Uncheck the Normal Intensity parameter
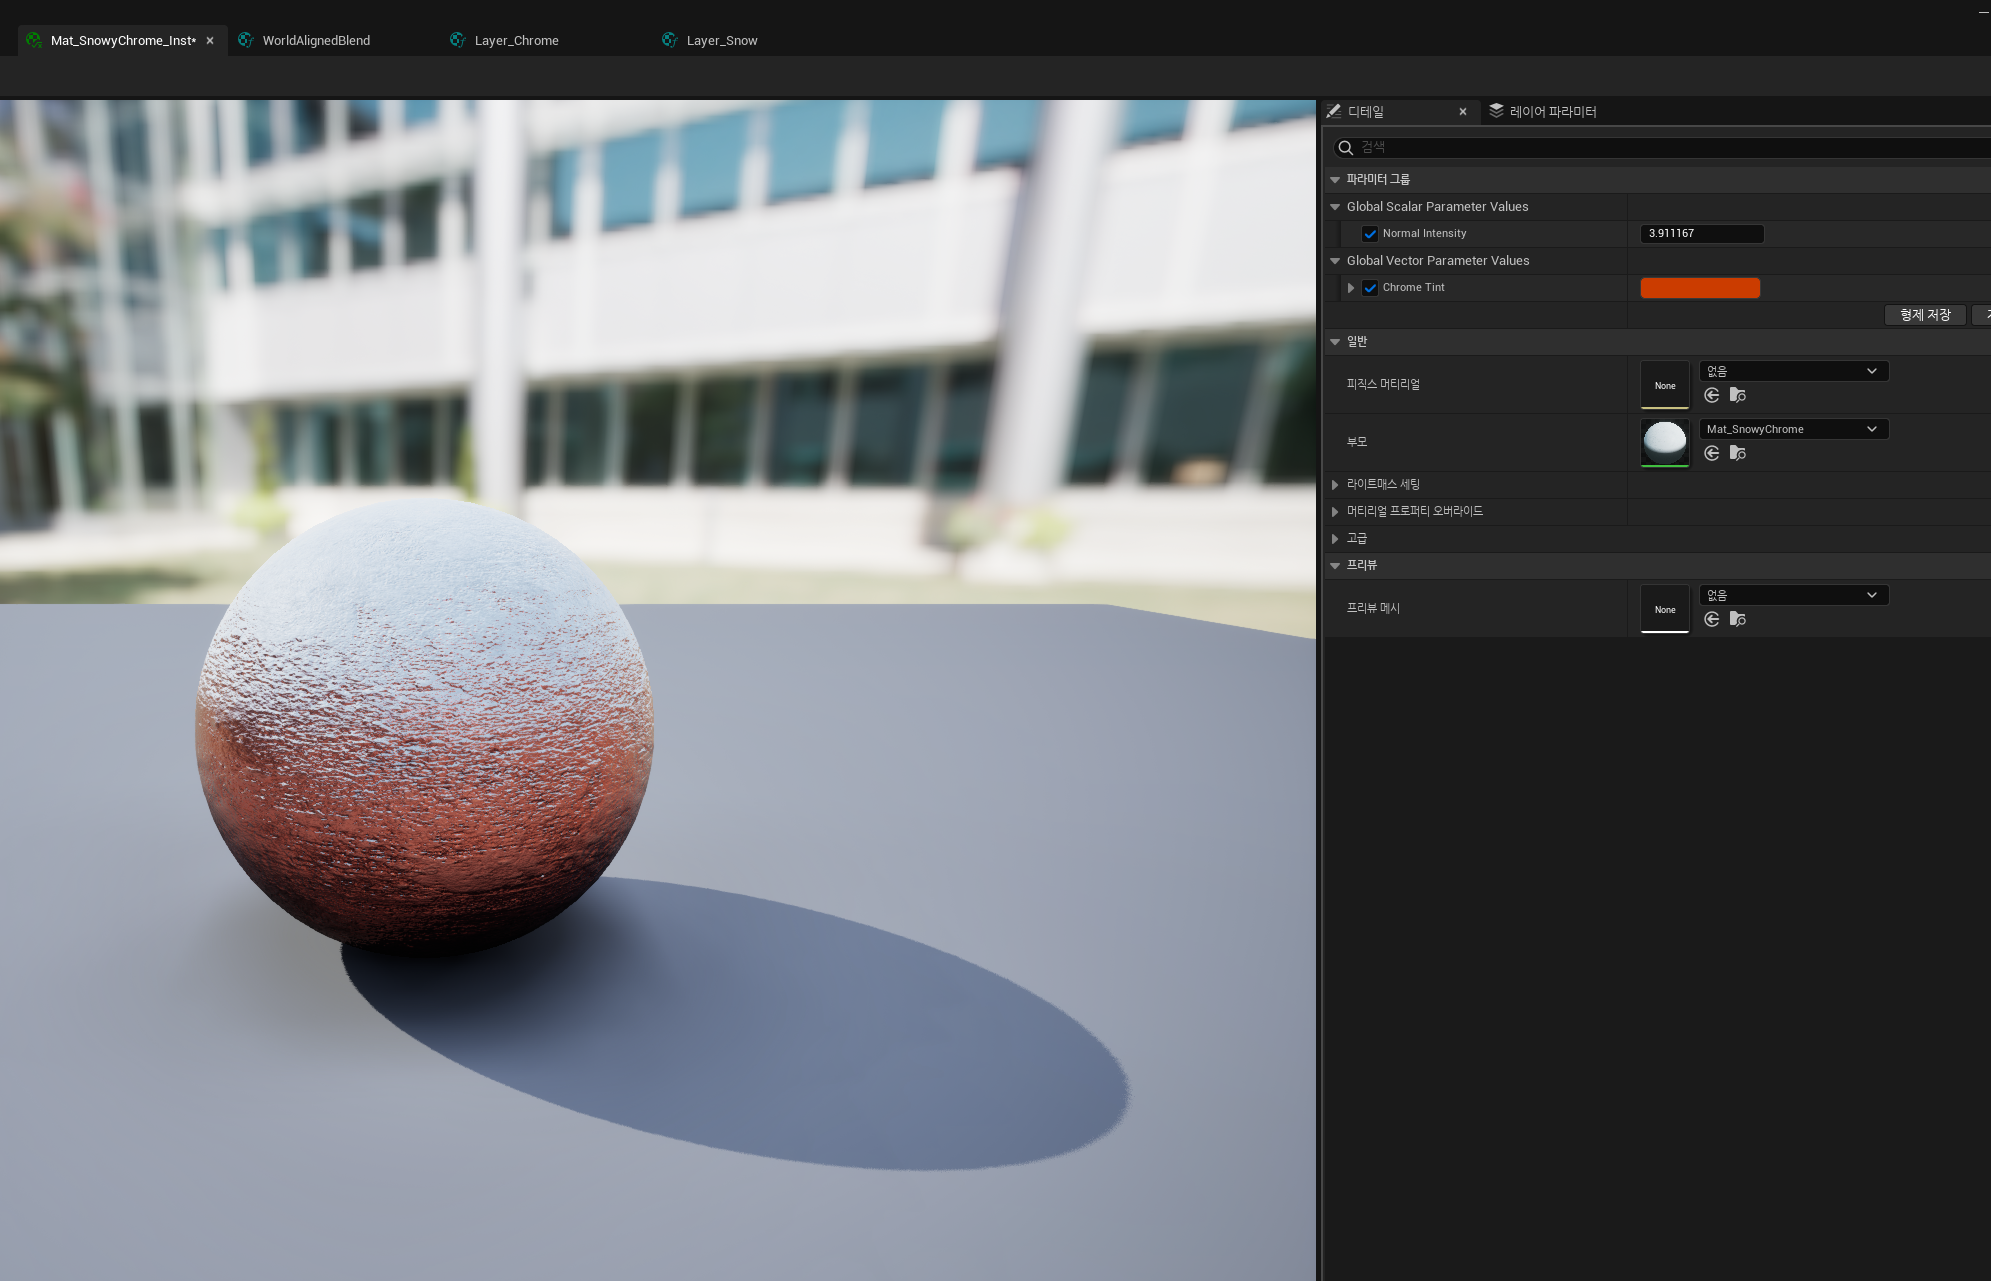The height and width of the screenshot is (1281, 1991). (1370, 233)
